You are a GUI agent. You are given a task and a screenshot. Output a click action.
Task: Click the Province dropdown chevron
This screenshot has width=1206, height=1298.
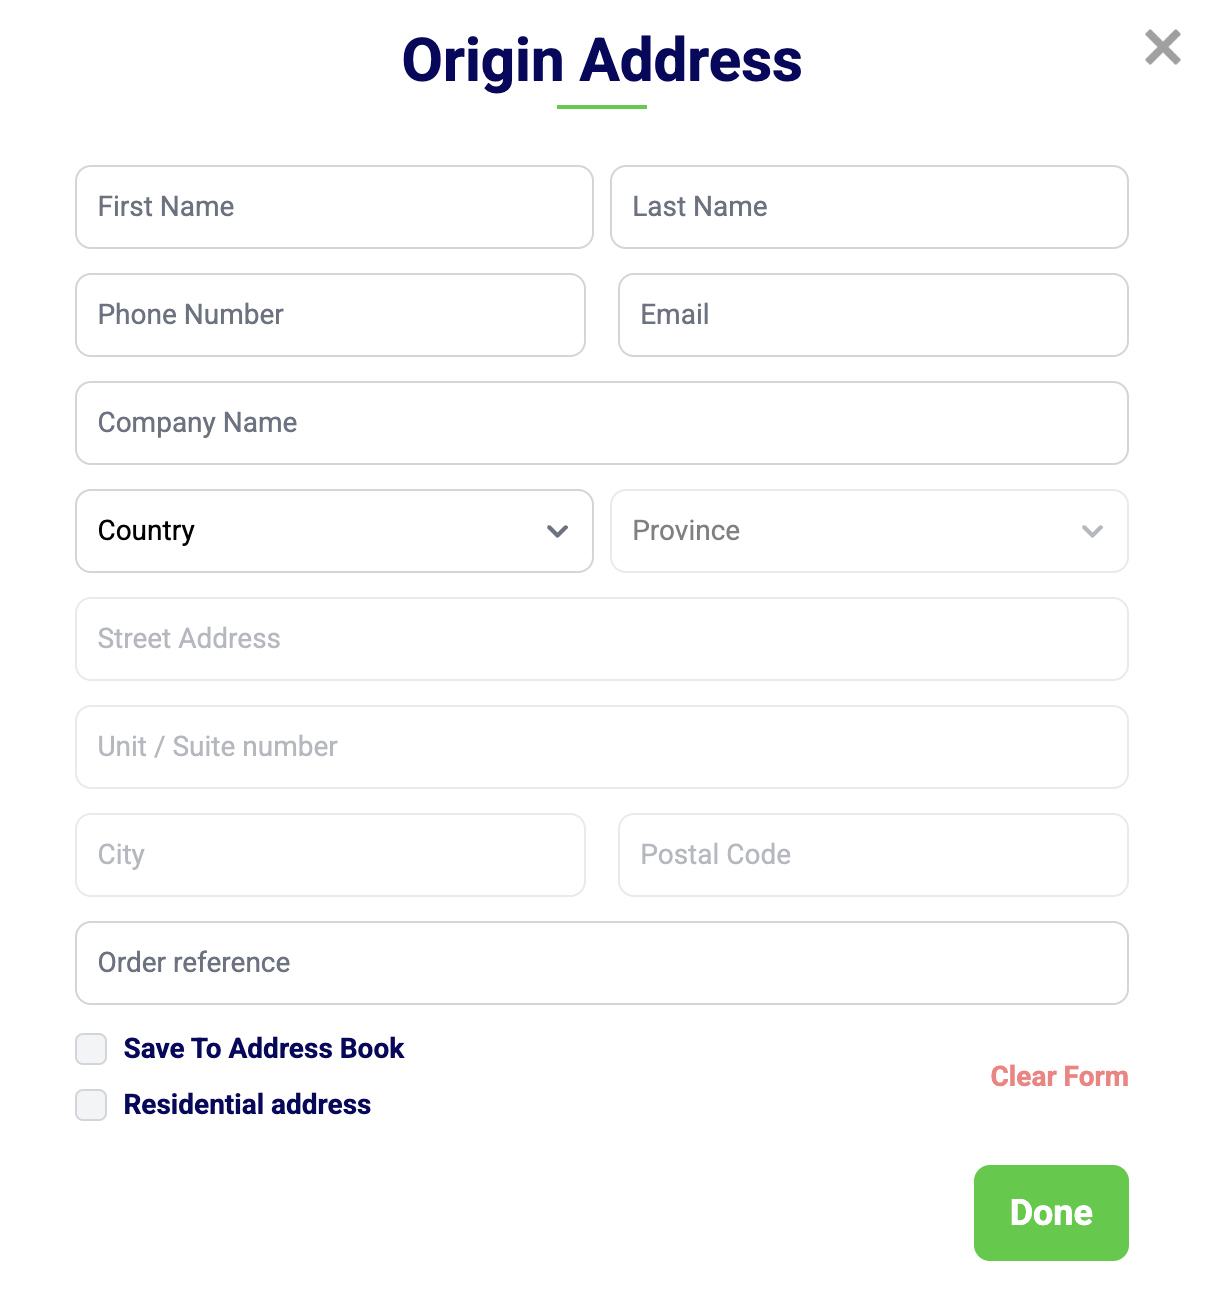(x=1092, y=531)
